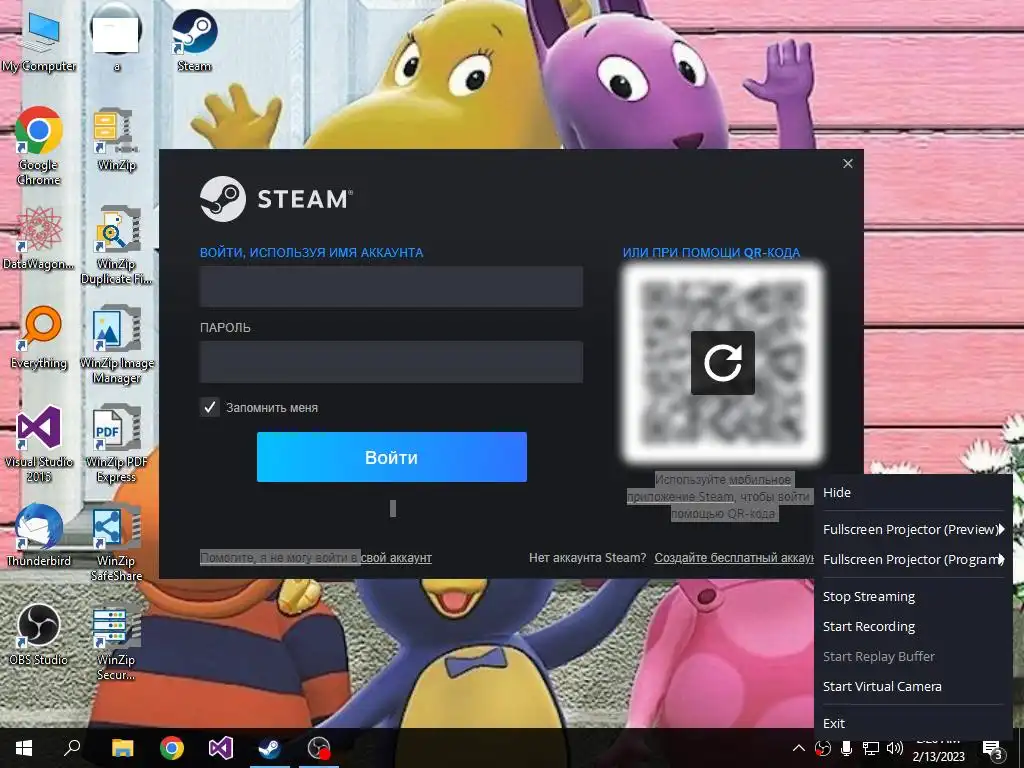Open File Explorer from the taskbar
This screenshot has height=768, width=1024.
point(122,748)
